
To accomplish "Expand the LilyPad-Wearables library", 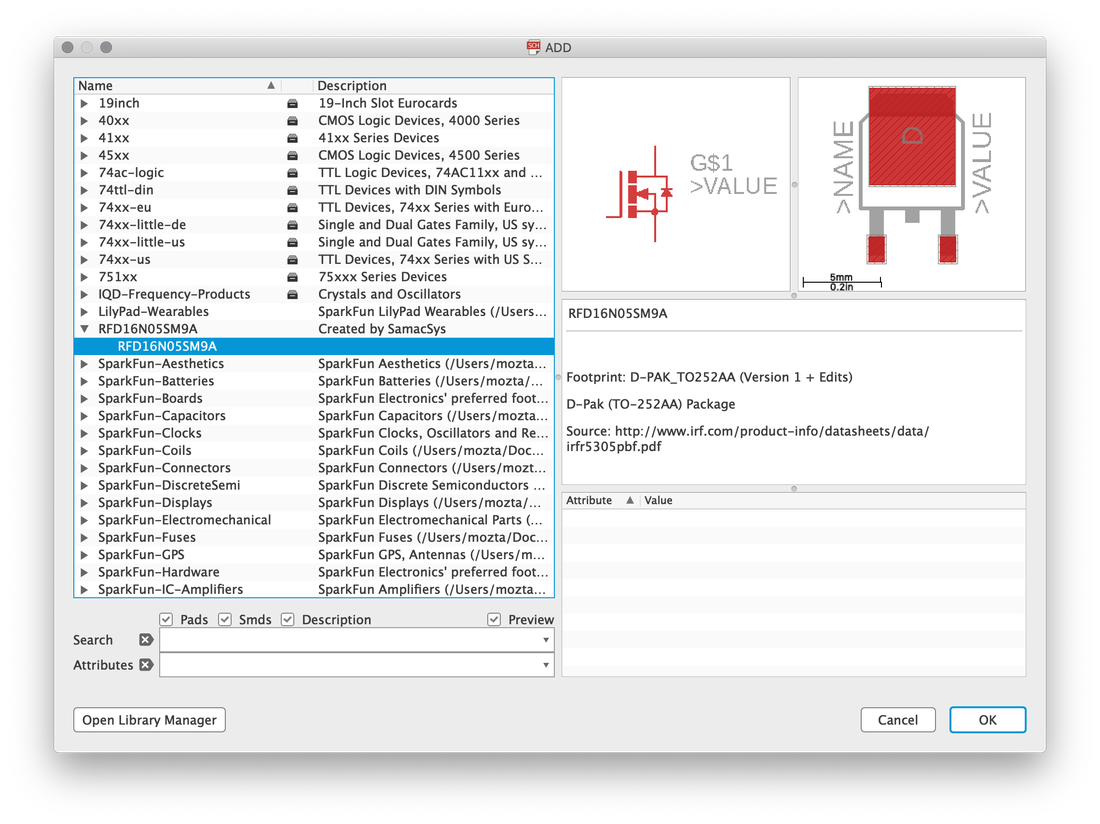I will tap(84, 311).
